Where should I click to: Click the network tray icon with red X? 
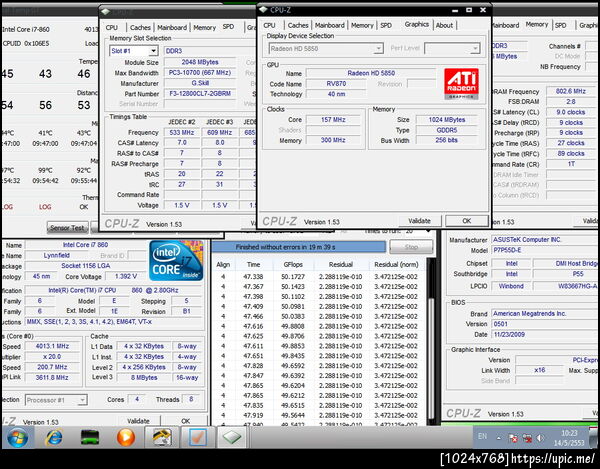[527, 438]
